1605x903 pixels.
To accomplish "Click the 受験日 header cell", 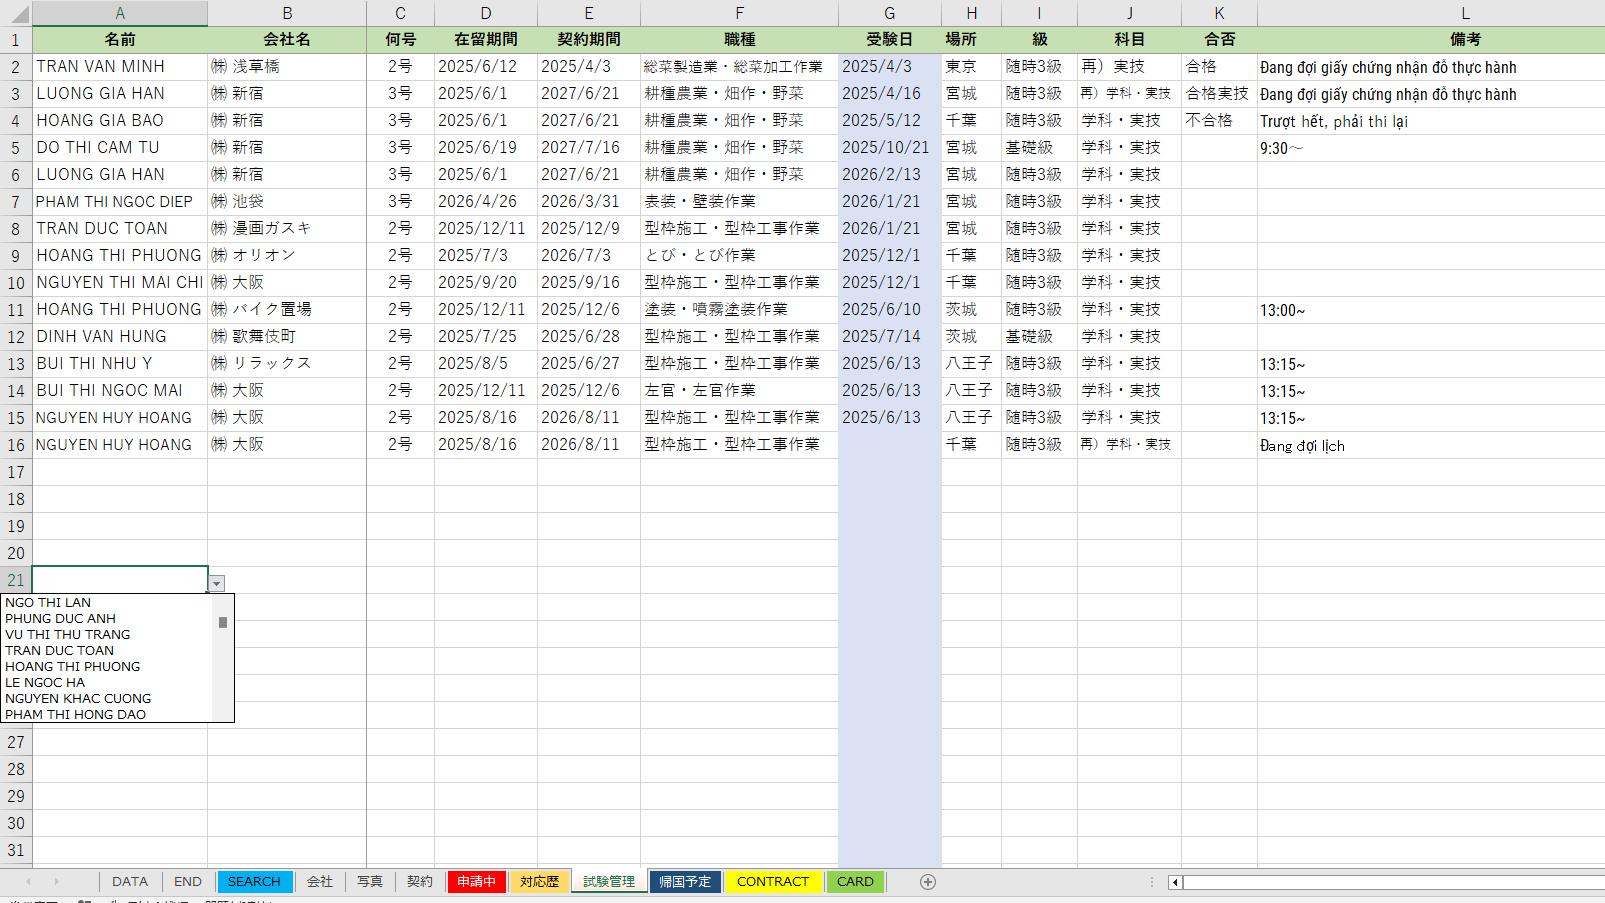I will click(889, 40).
